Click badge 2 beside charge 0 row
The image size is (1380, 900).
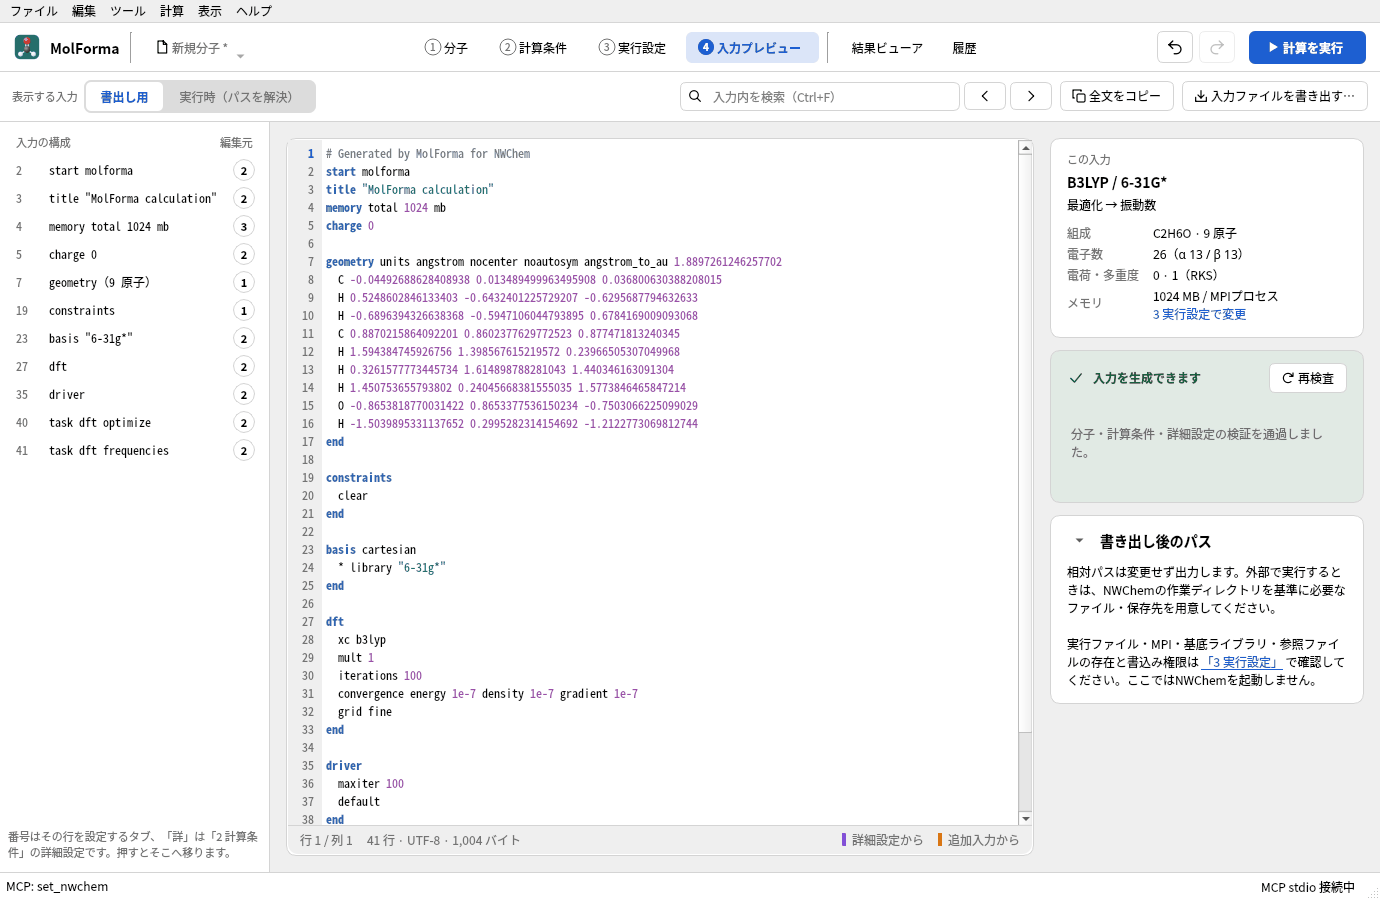[243, 255]
